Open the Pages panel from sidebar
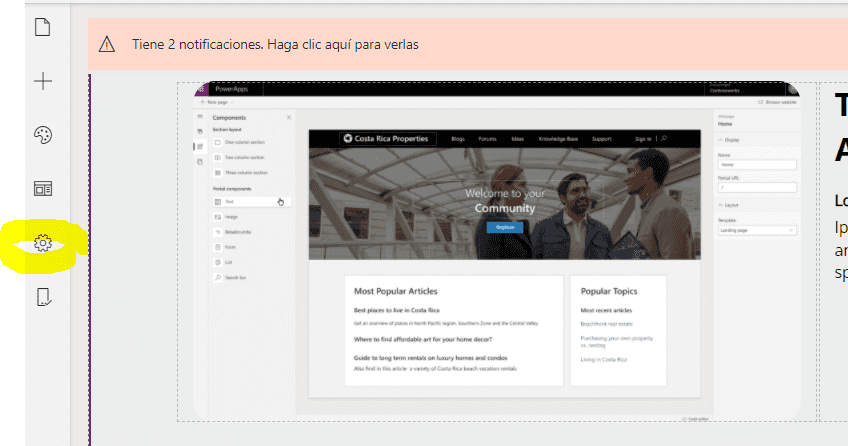848x446 pixels. tap(43, 27)
